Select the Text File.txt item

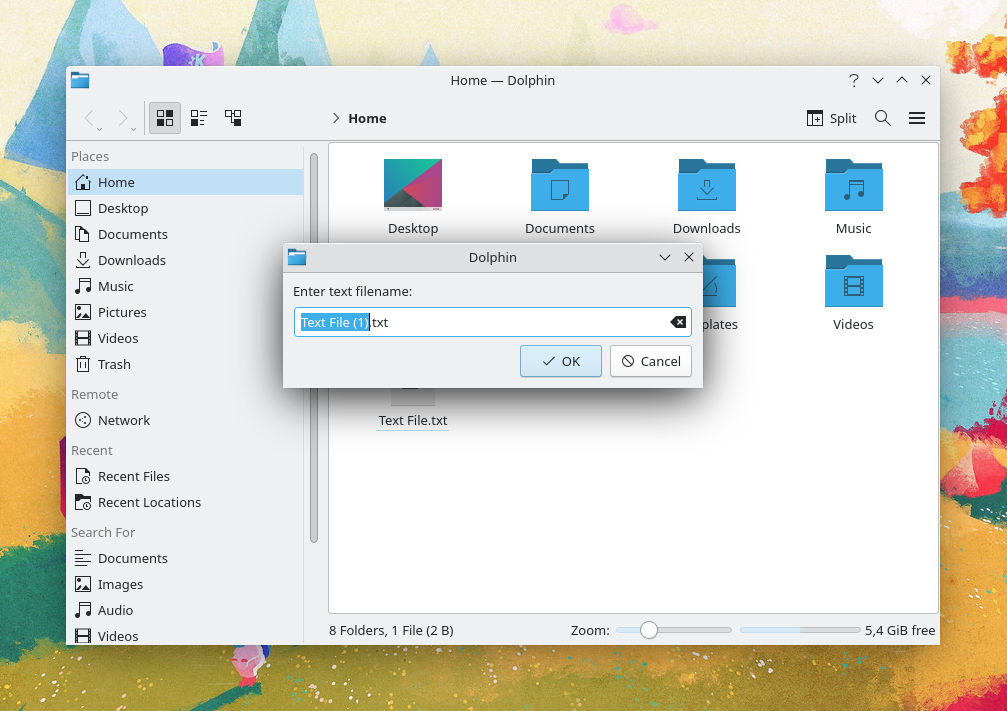(x=413, y=421)
